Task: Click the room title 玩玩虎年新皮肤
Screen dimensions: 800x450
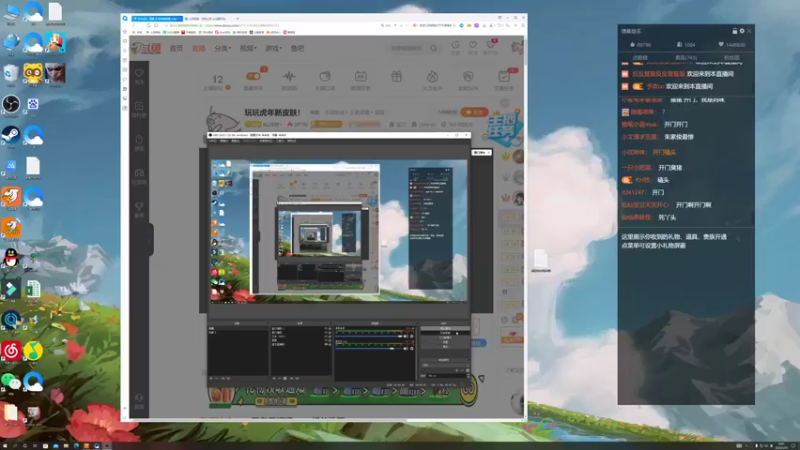Action: 272,112
